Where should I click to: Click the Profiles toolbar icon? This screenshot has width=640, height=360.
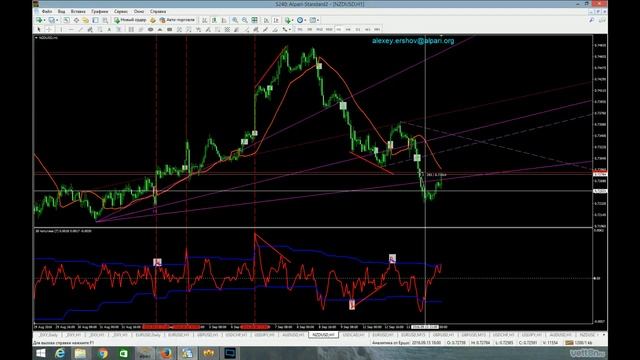click(51, 20)
